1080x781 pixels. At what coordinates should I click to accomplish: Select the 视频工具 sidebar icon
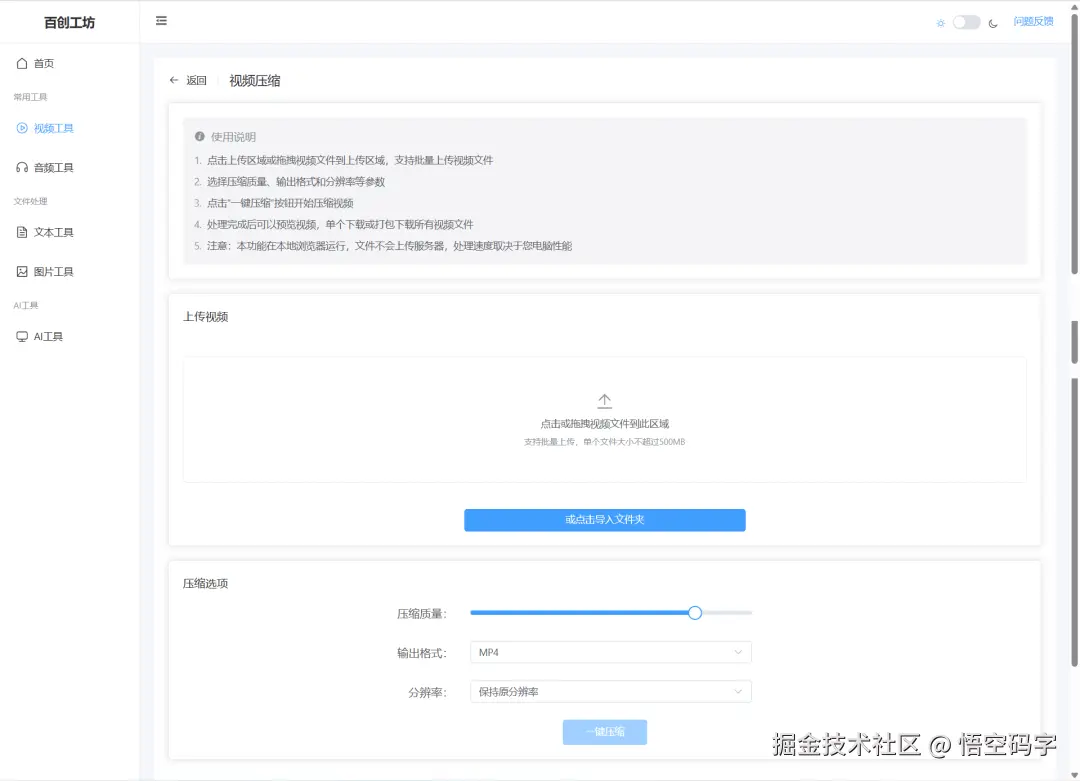[x=23, y=128]
